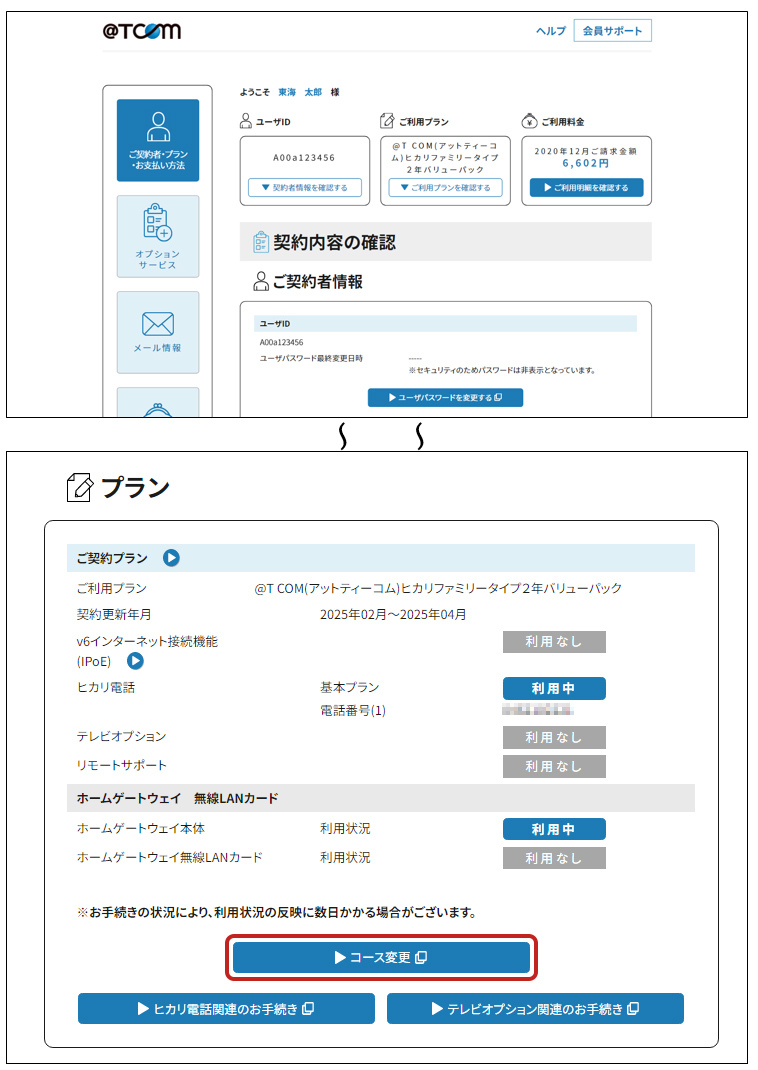
Task: Select メール情報 sidebar item
Action: 158,332
